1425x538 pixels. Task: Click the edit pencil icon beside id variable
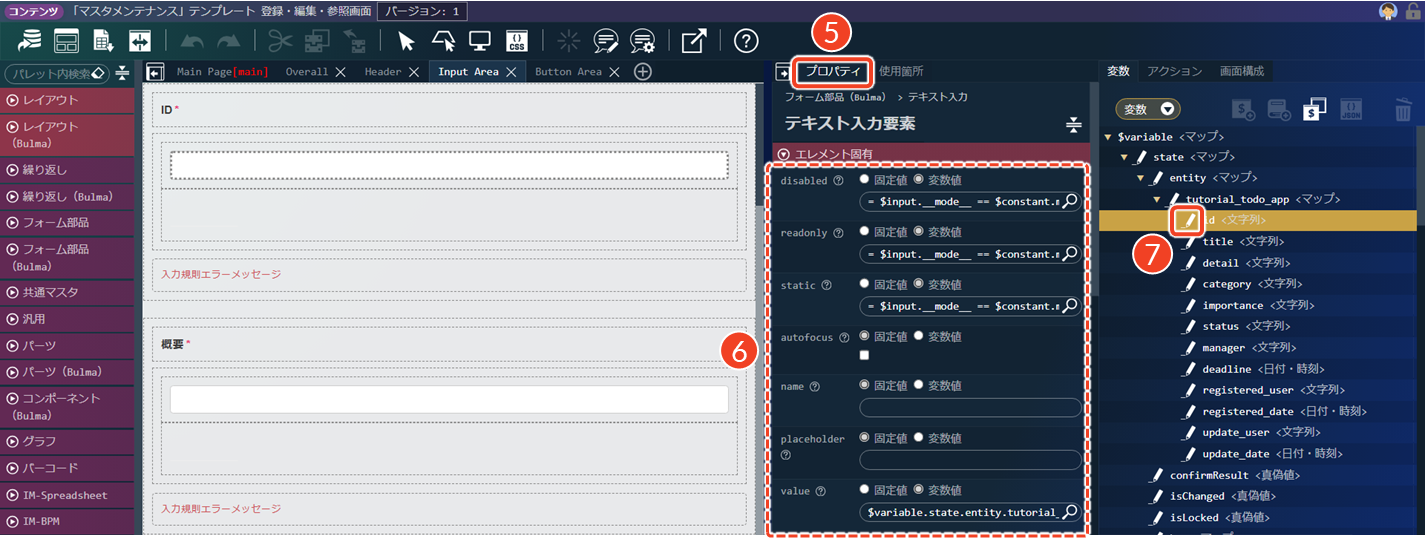pyautogui.click(x=1185, y=220)
